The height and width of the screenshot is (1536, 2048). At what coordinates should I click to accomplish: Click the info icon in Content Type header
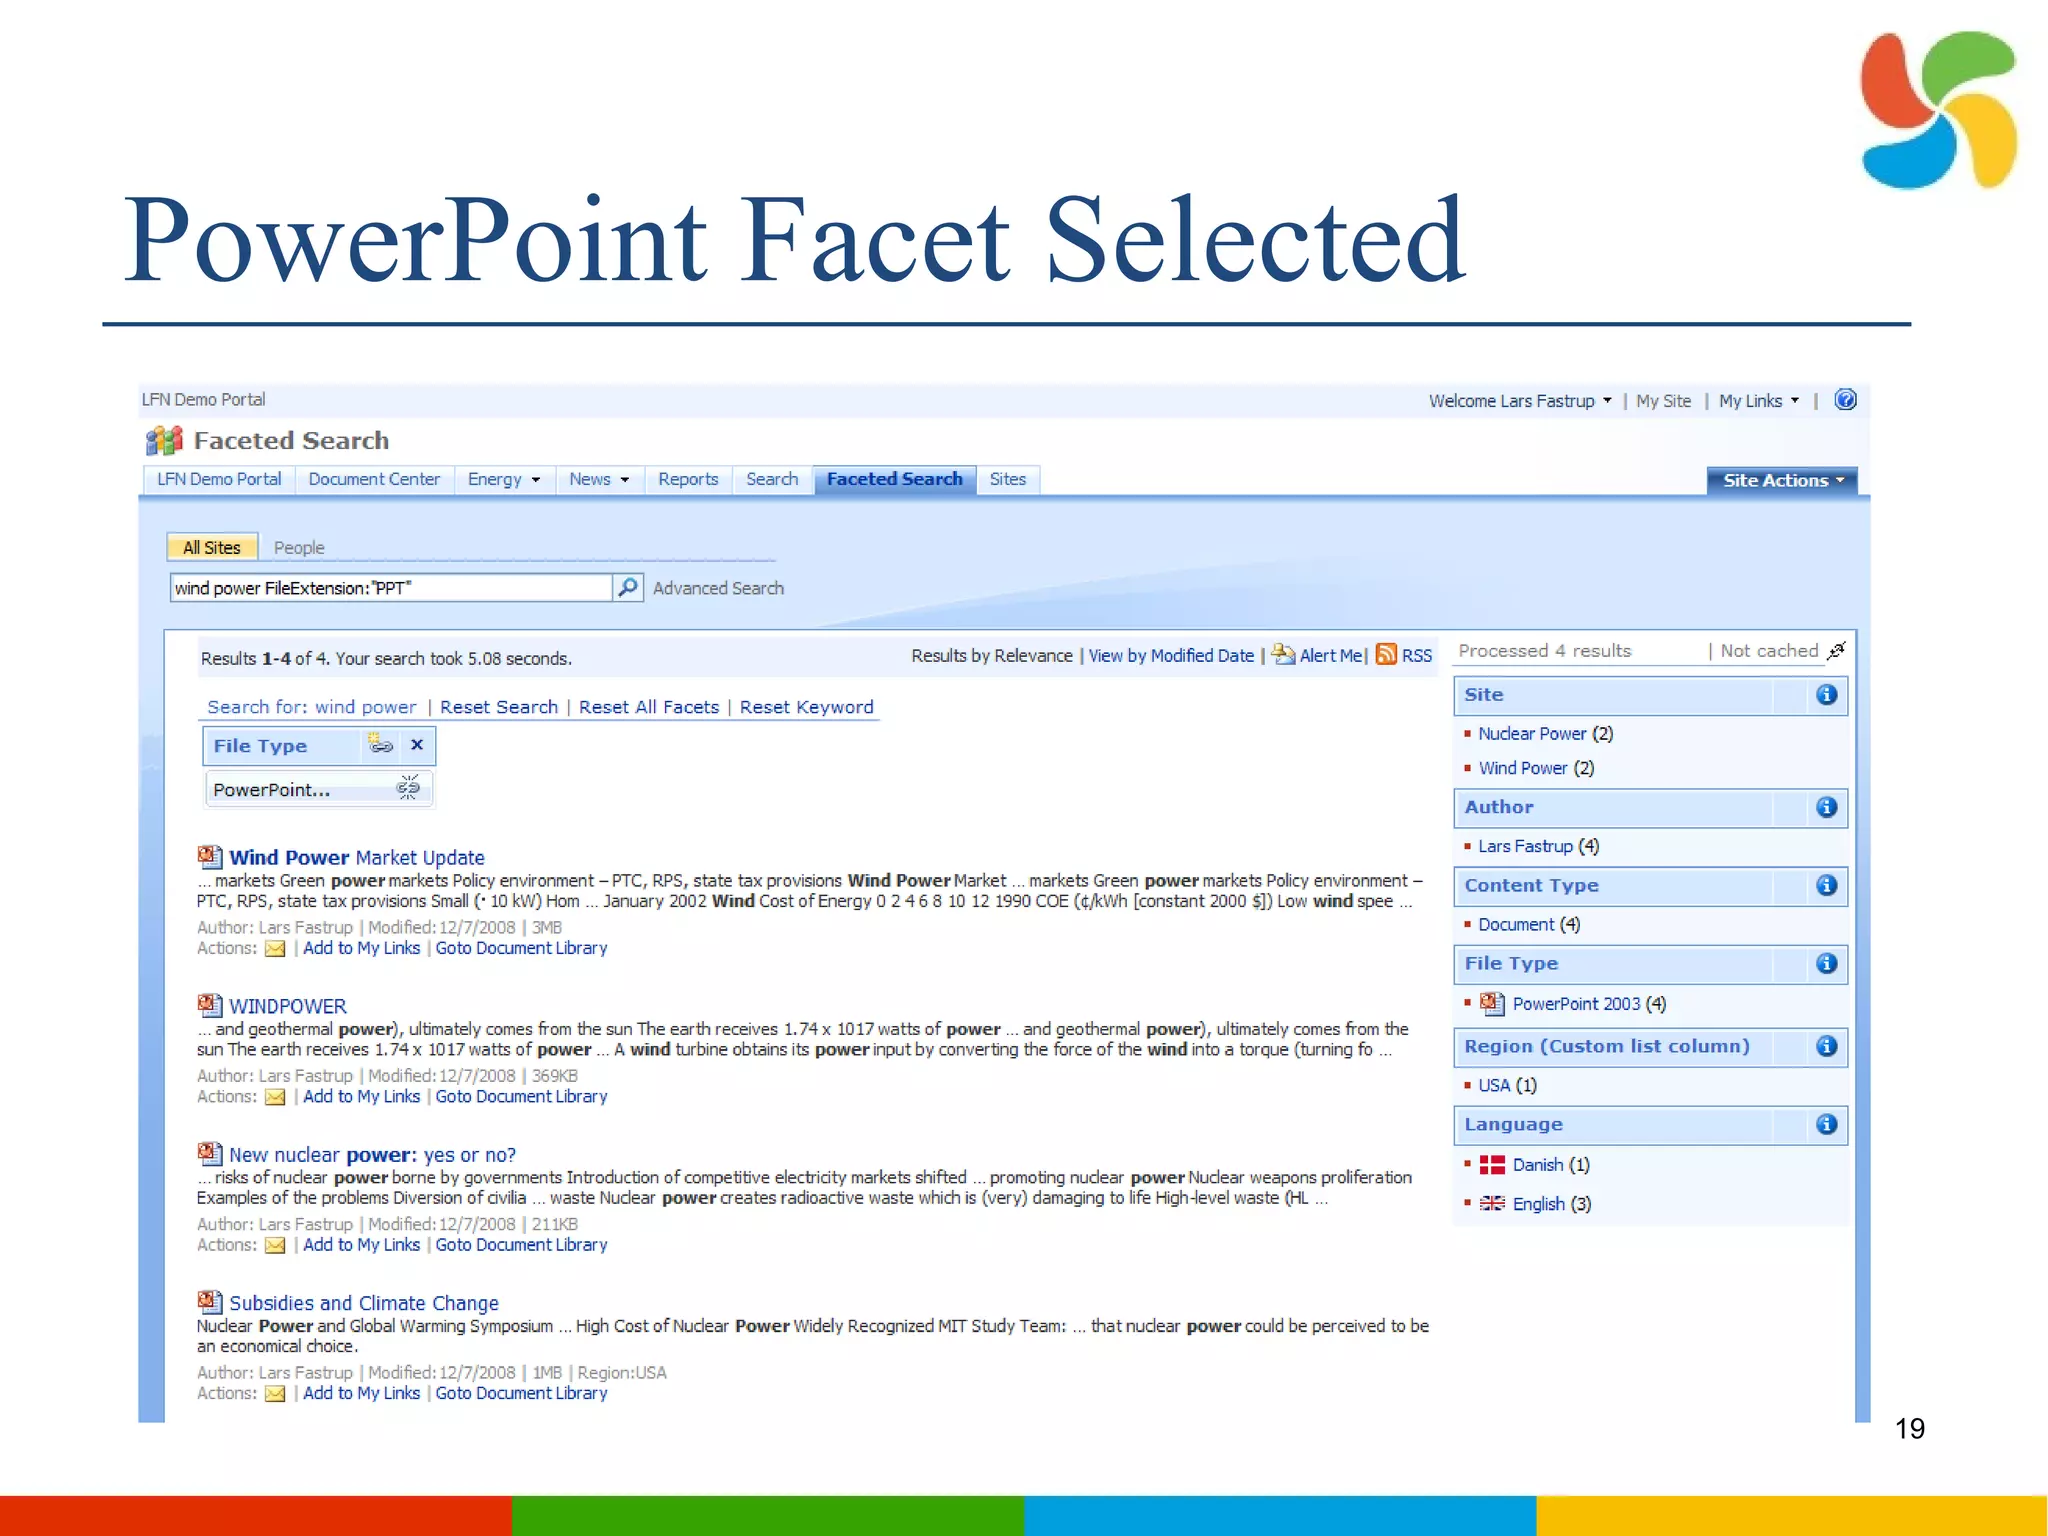(x=1826, y=885)
